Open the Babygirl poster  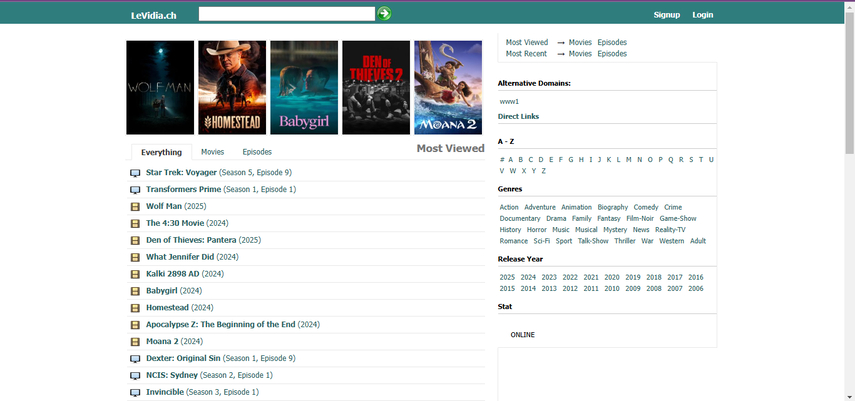[x=304, y=87]
